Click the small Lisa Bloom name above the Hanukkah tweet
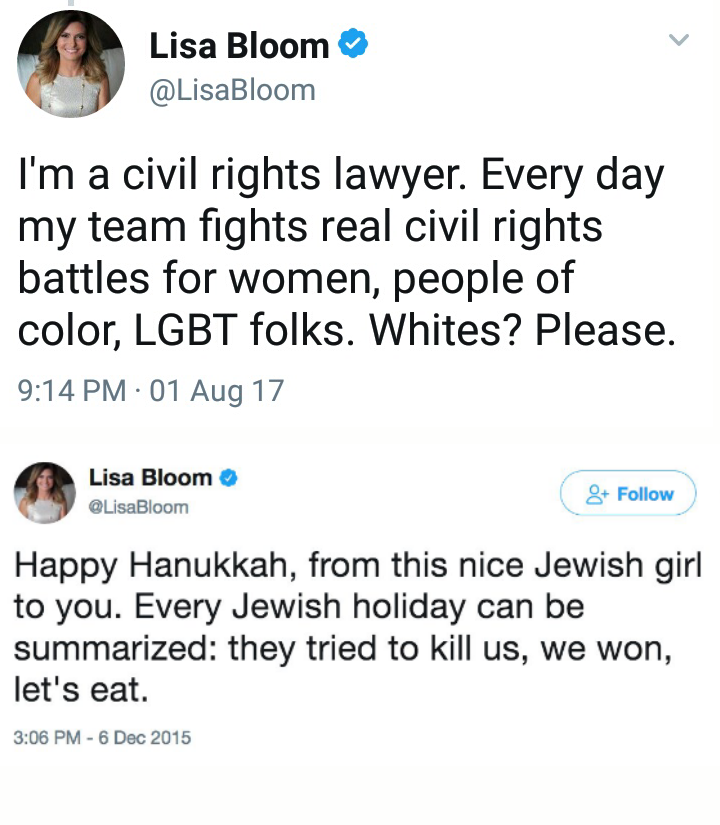The height and width of the screenshot is (825, 720). tap(150, 478)
